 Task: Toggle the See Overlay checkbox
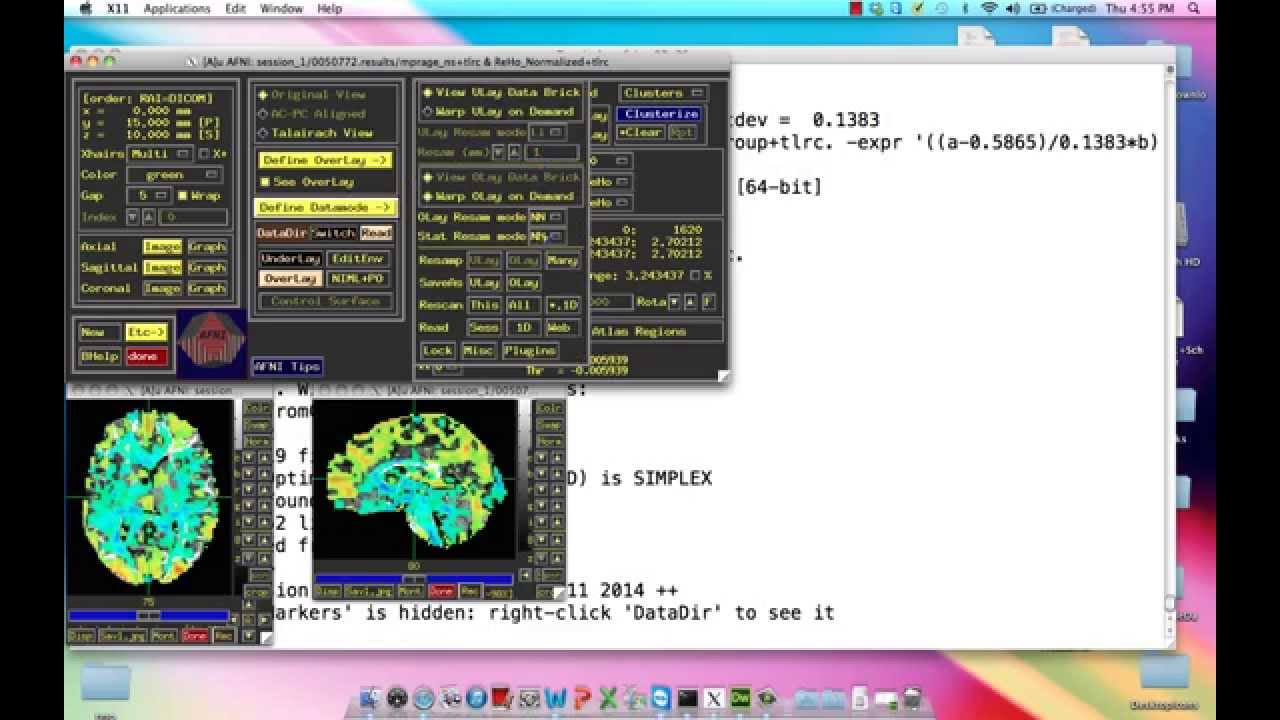pyautogui.click(x=265, y=182)
